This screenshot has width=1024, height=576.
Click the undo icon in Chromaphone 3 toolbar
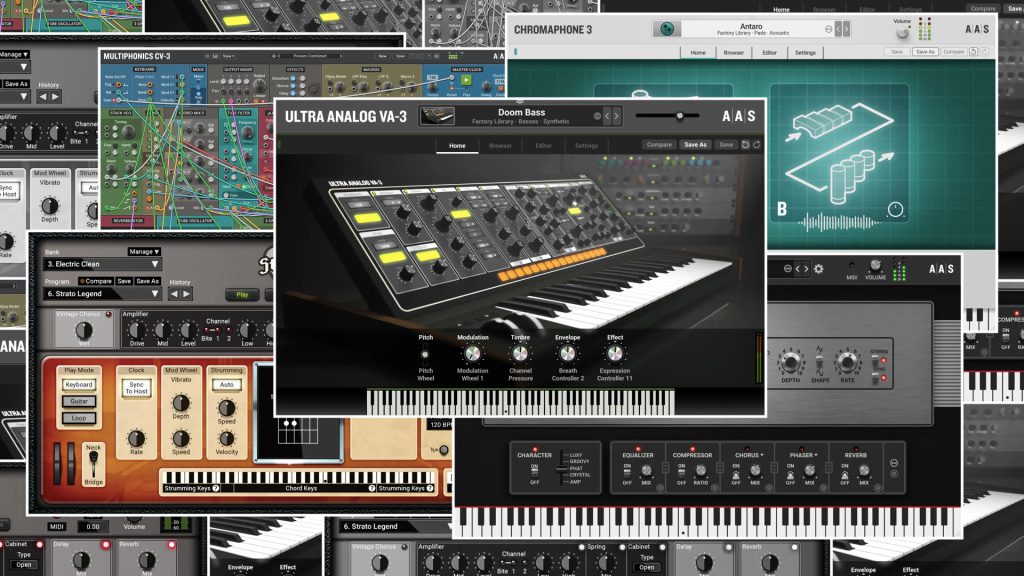973,52
